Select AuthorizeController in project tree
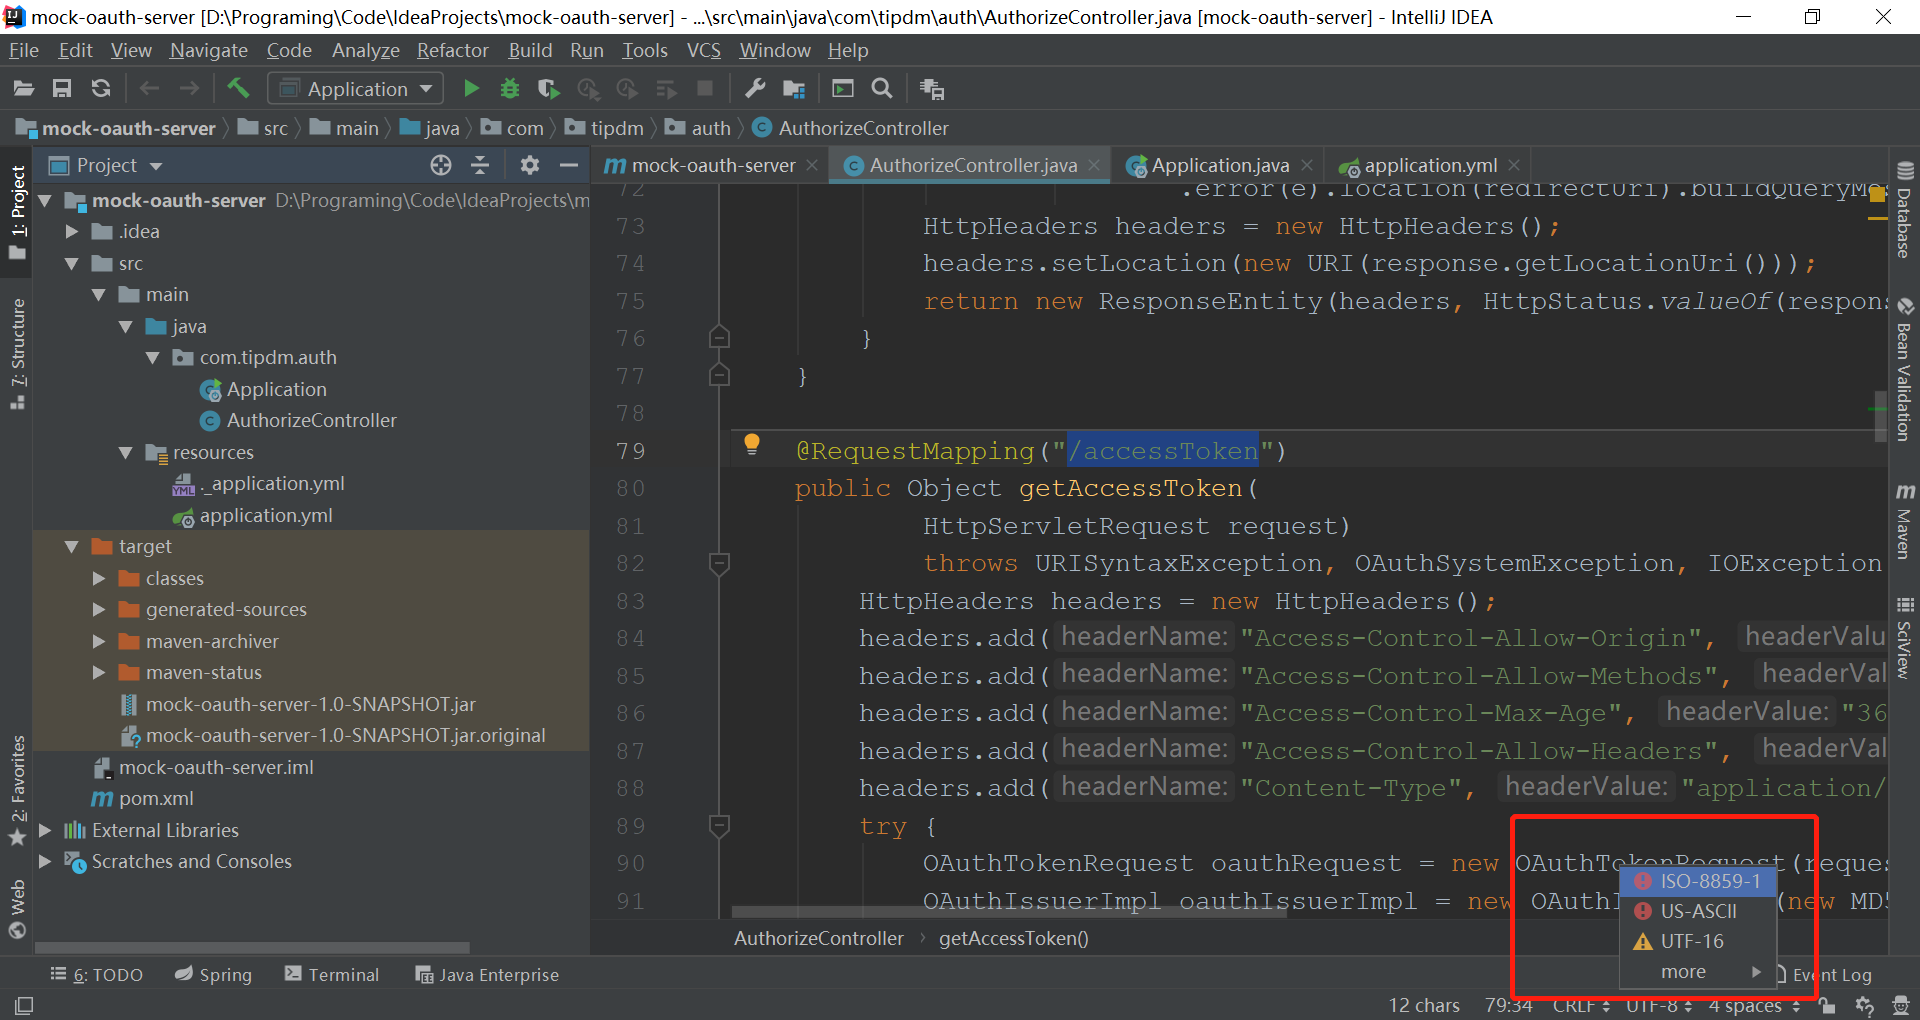Screen dimensions: 1920x1020 pos(311,421)
